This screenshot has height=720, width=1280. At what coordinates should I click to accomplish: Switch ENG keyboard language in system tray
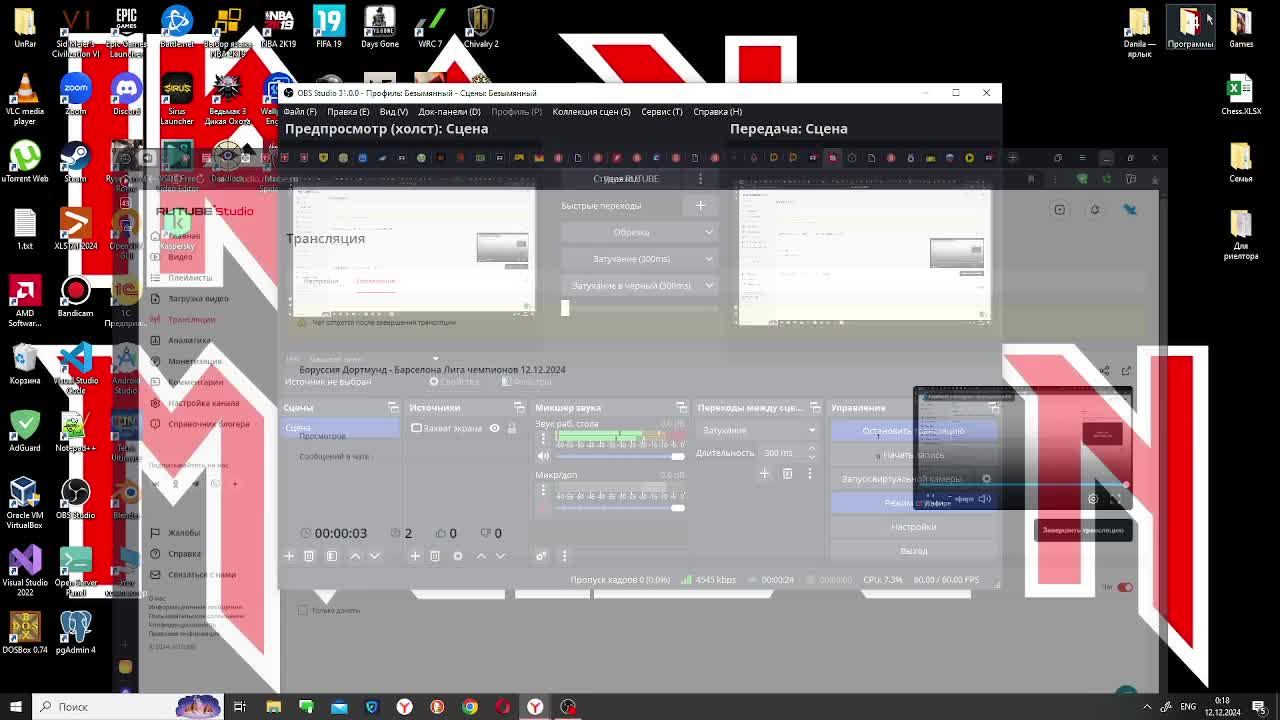pyautogui.click(x=1188, y=707)
